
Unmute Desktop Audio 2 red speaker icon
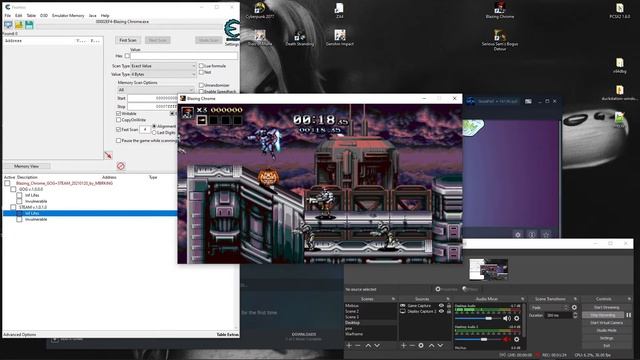tap(507, 339)
